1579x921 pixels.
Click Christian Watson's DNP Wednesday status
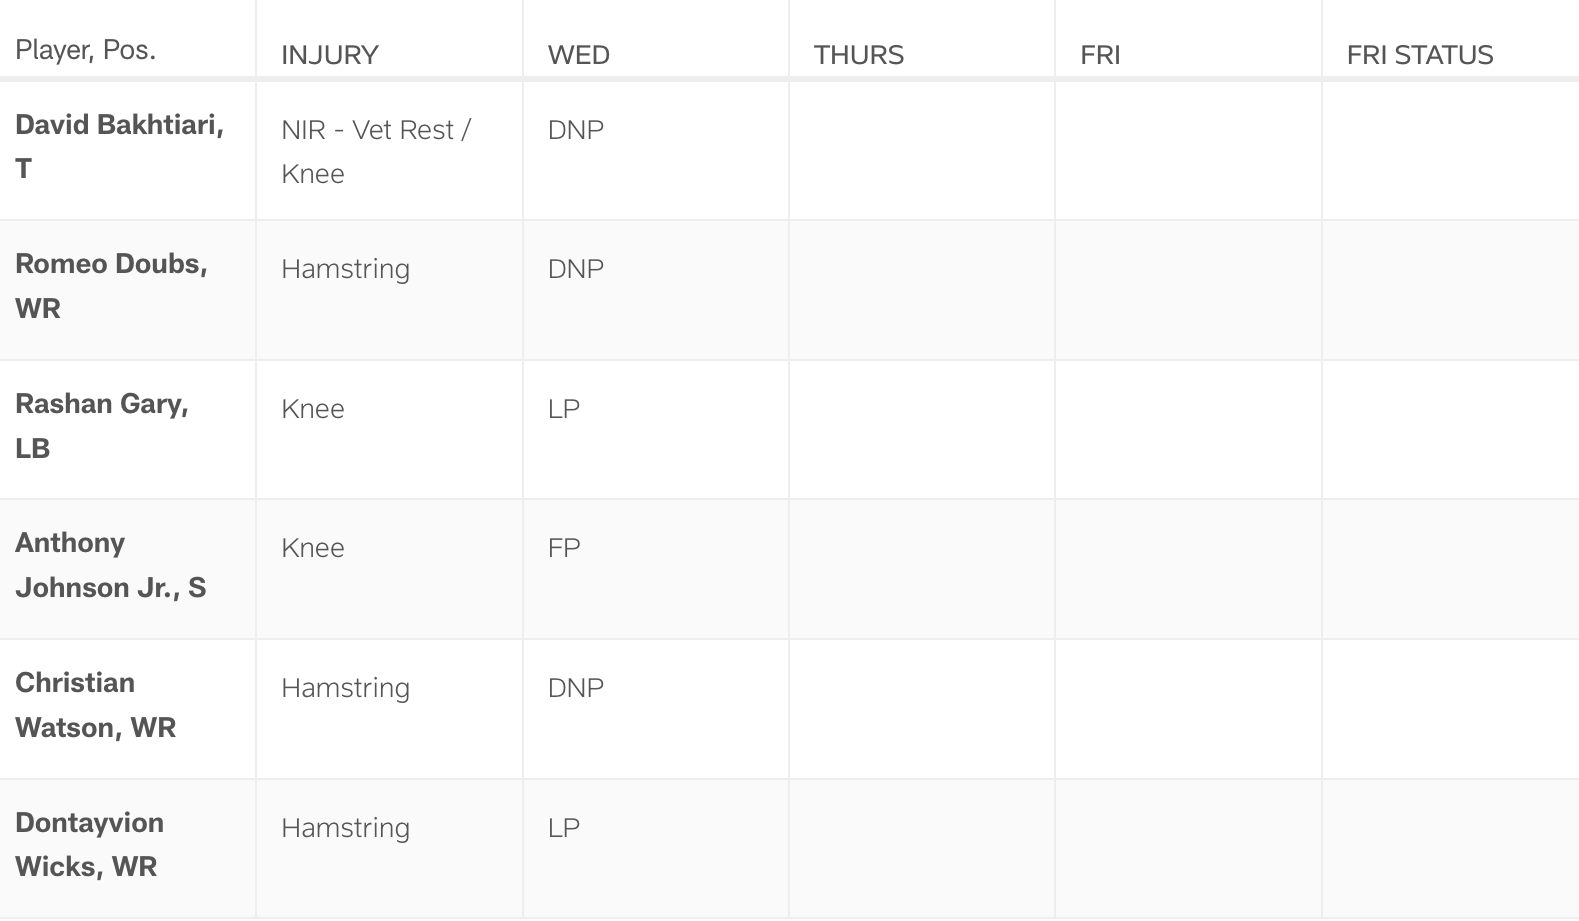click(576, 688)
